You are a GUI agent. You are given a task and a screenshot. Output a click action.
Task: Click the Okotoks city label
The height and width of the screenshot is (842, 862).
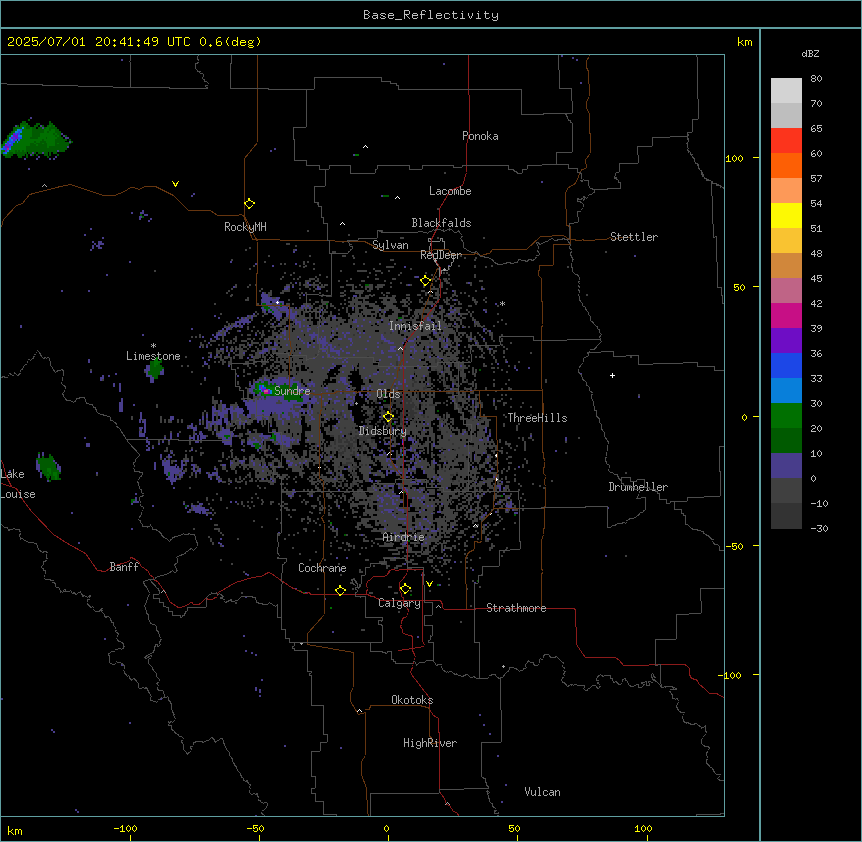click(x=412, y=700)
